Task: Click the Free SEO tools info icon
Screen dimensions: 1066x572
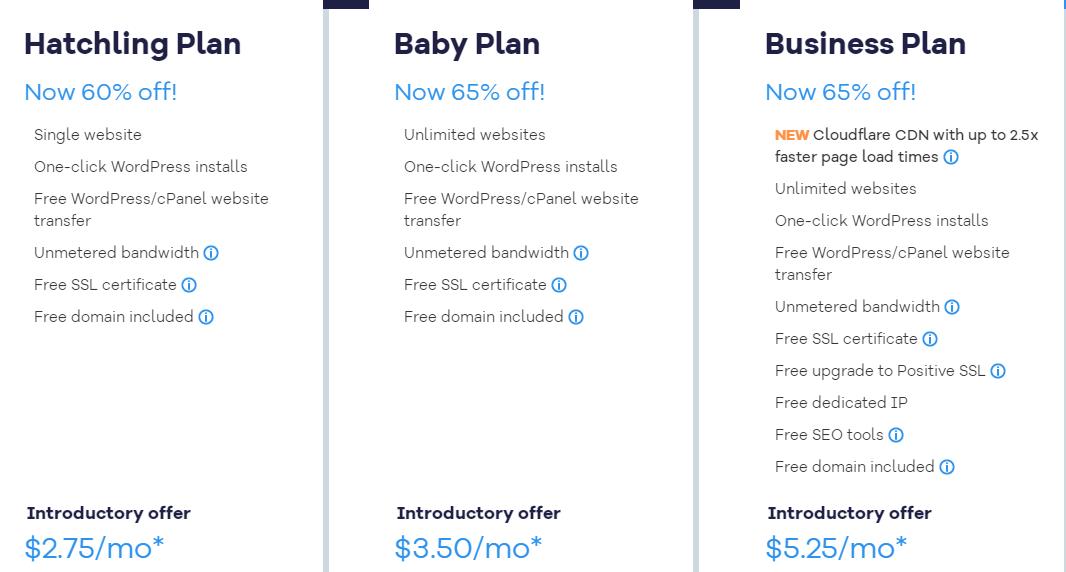Action: coord(896,435)
